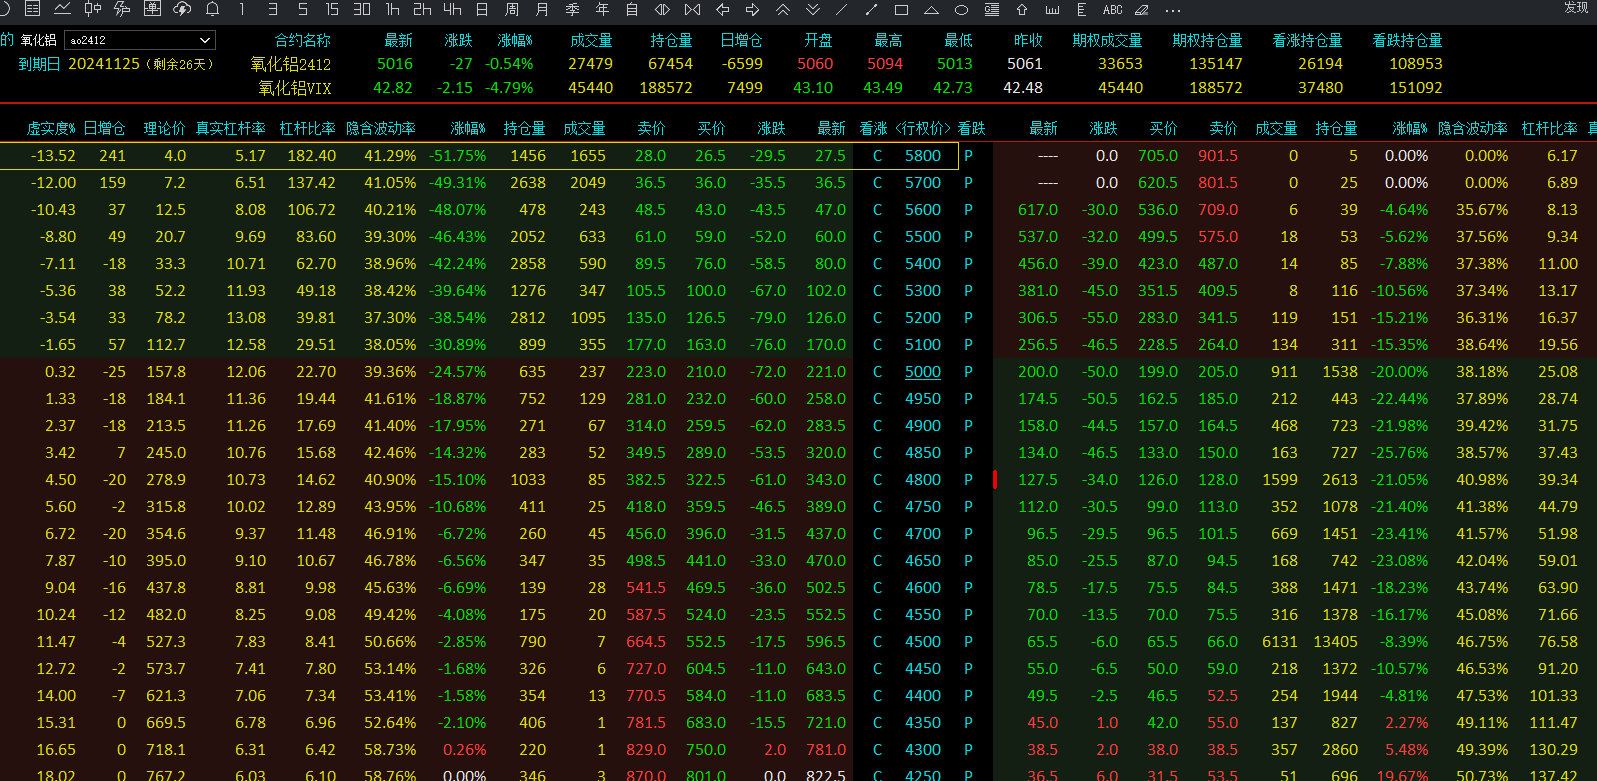Select the straight line drawing tool
Viewport: 1597px width, 781px height.
click(x=841, y=9)
